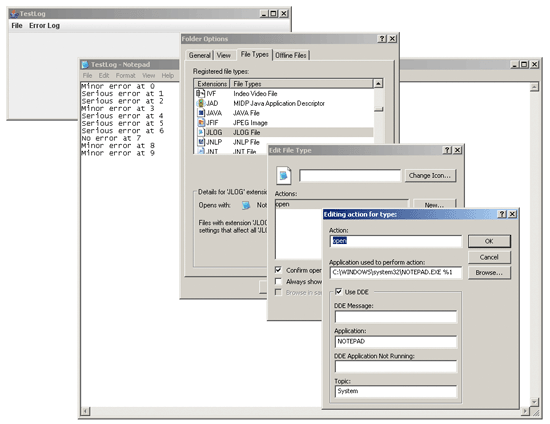Viewport: 550px width, 424px height.
Task: Select the JFIF JPEG Image icon
Action: tap(201, 122)
